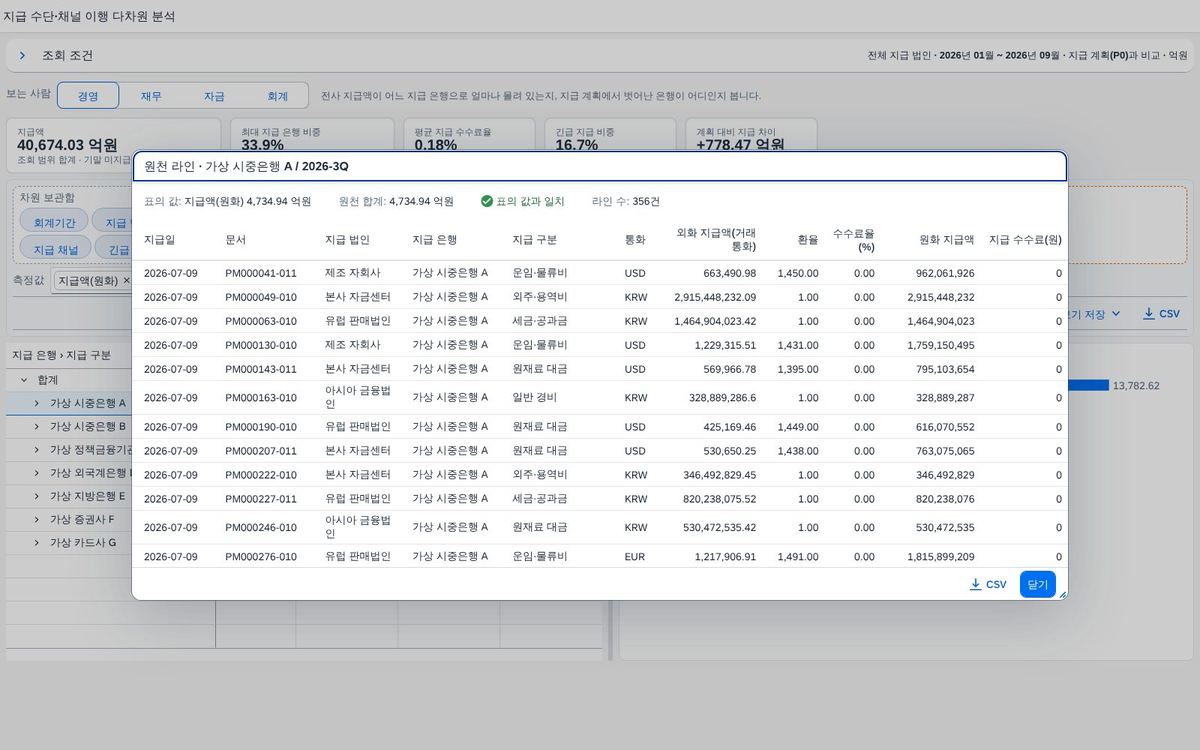Image resolution: width=1200 pixels, height=750 pixels.
Task: Sort by the 지급 법인 column header
Action: [x=347, y=240]
